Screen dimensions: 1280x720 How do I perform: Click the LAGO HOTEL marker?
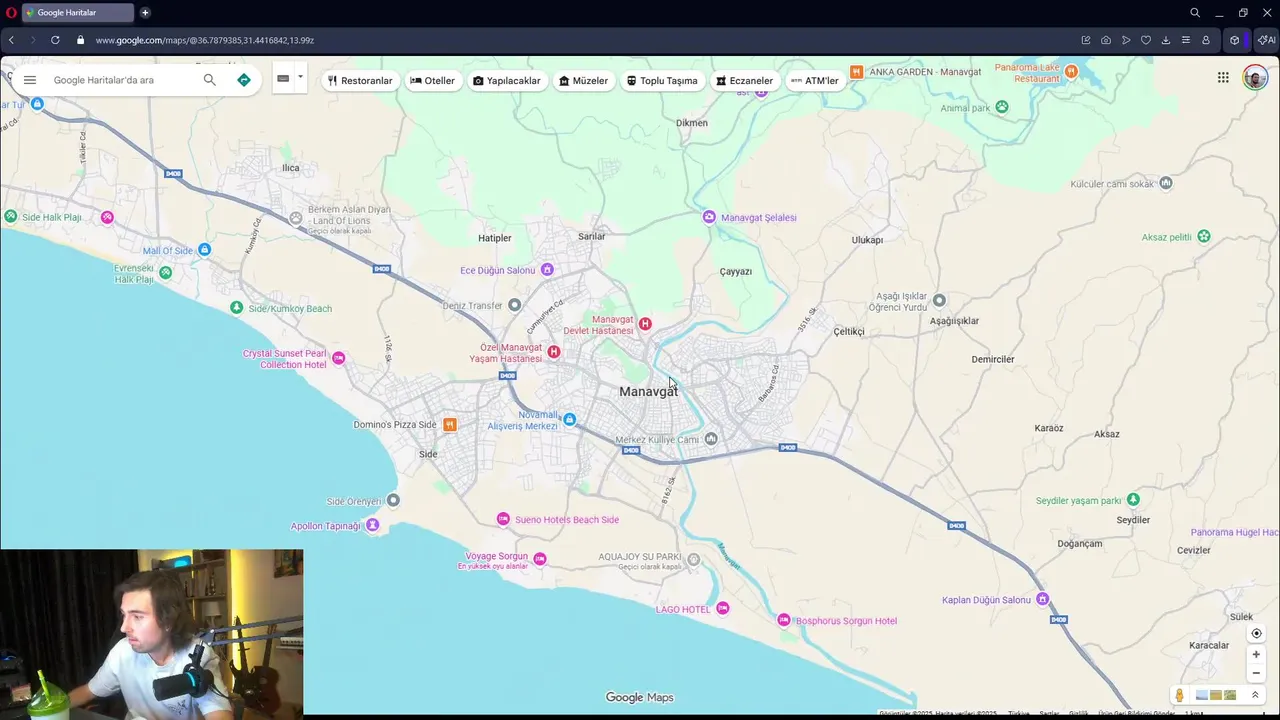tap(723, 608)
